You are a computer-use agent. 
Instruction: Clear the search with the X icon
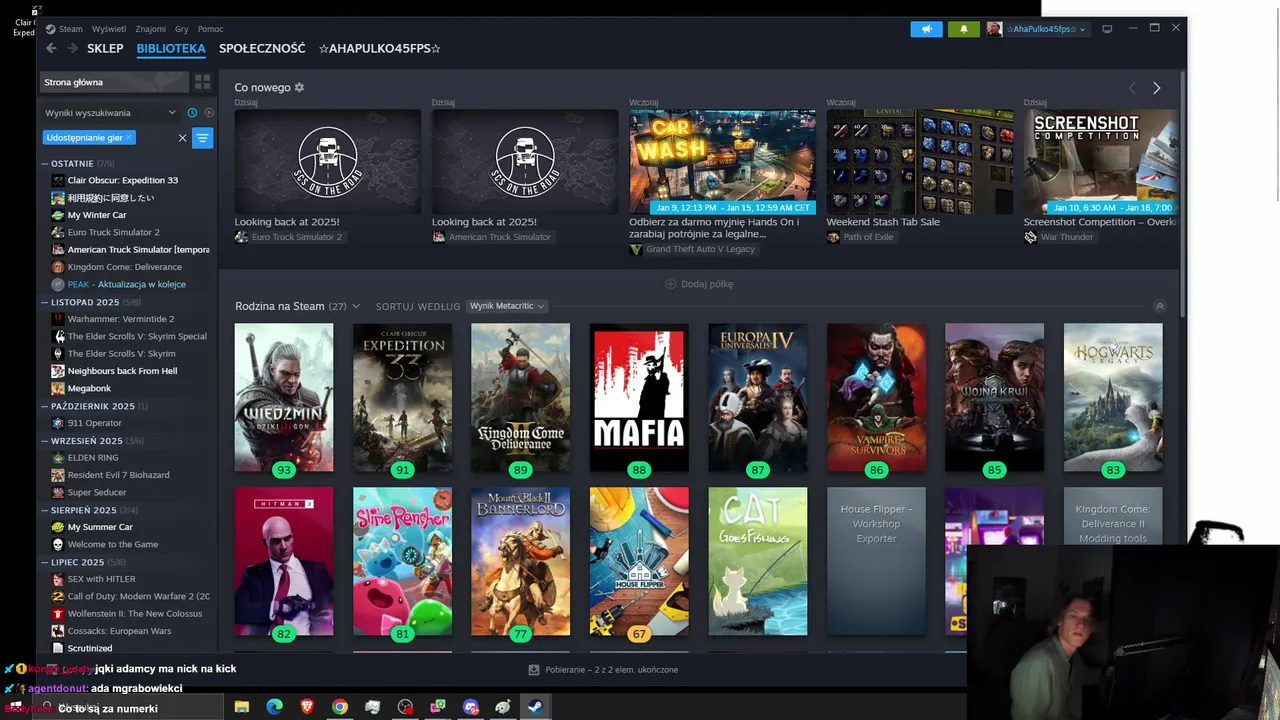coord(182,137)
